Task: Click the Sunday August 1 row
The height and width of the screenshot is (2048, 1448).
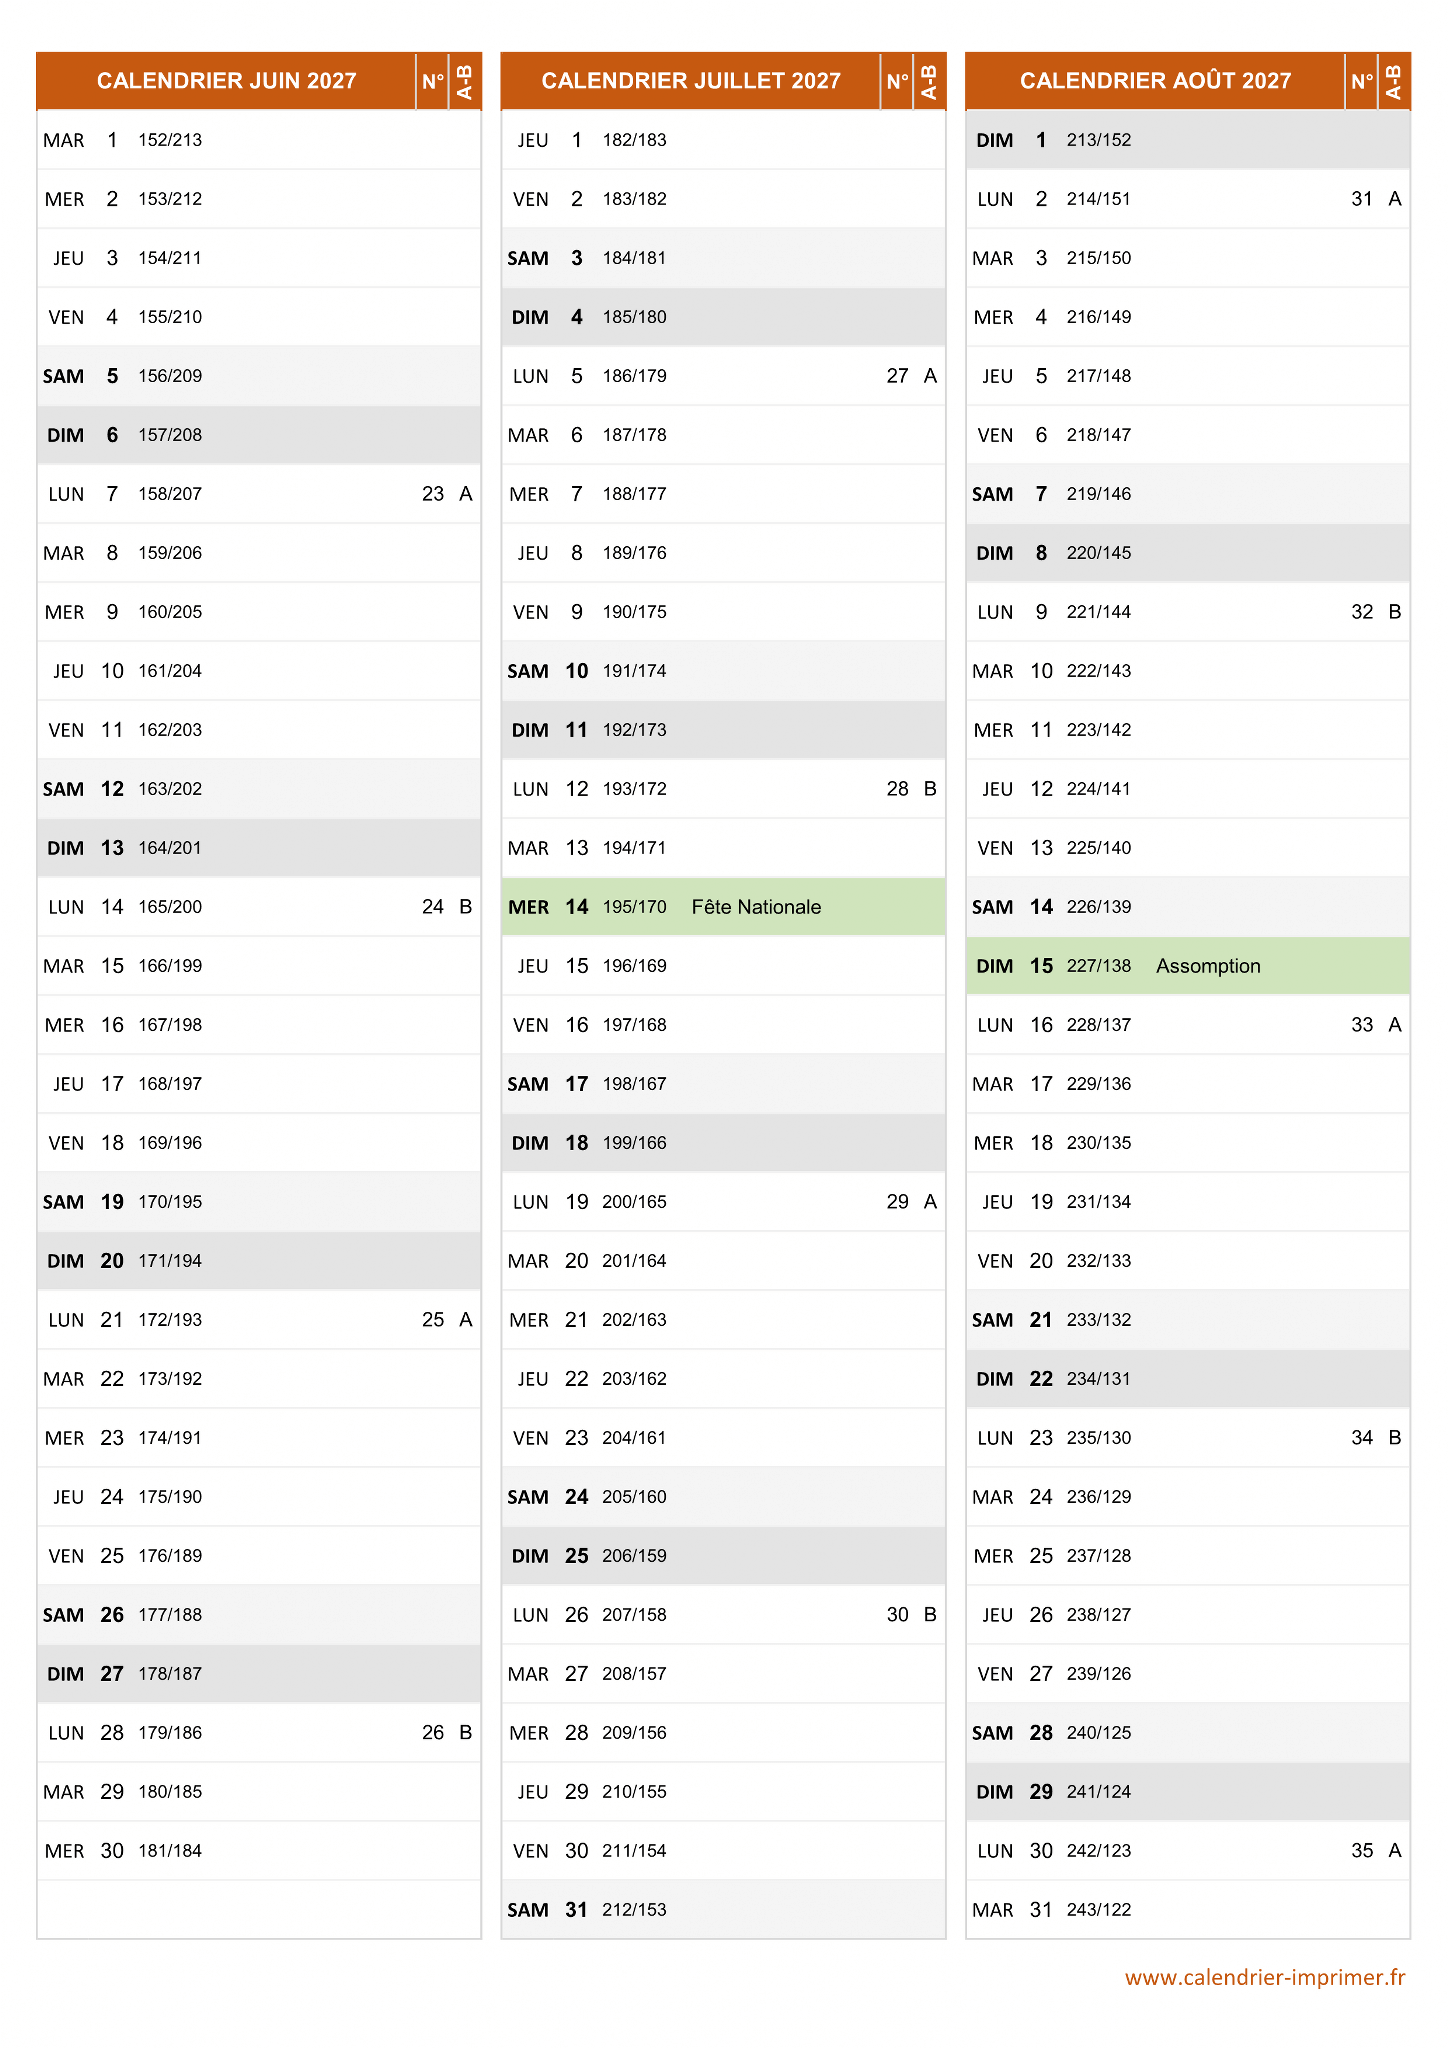Action: point(1187,140)
